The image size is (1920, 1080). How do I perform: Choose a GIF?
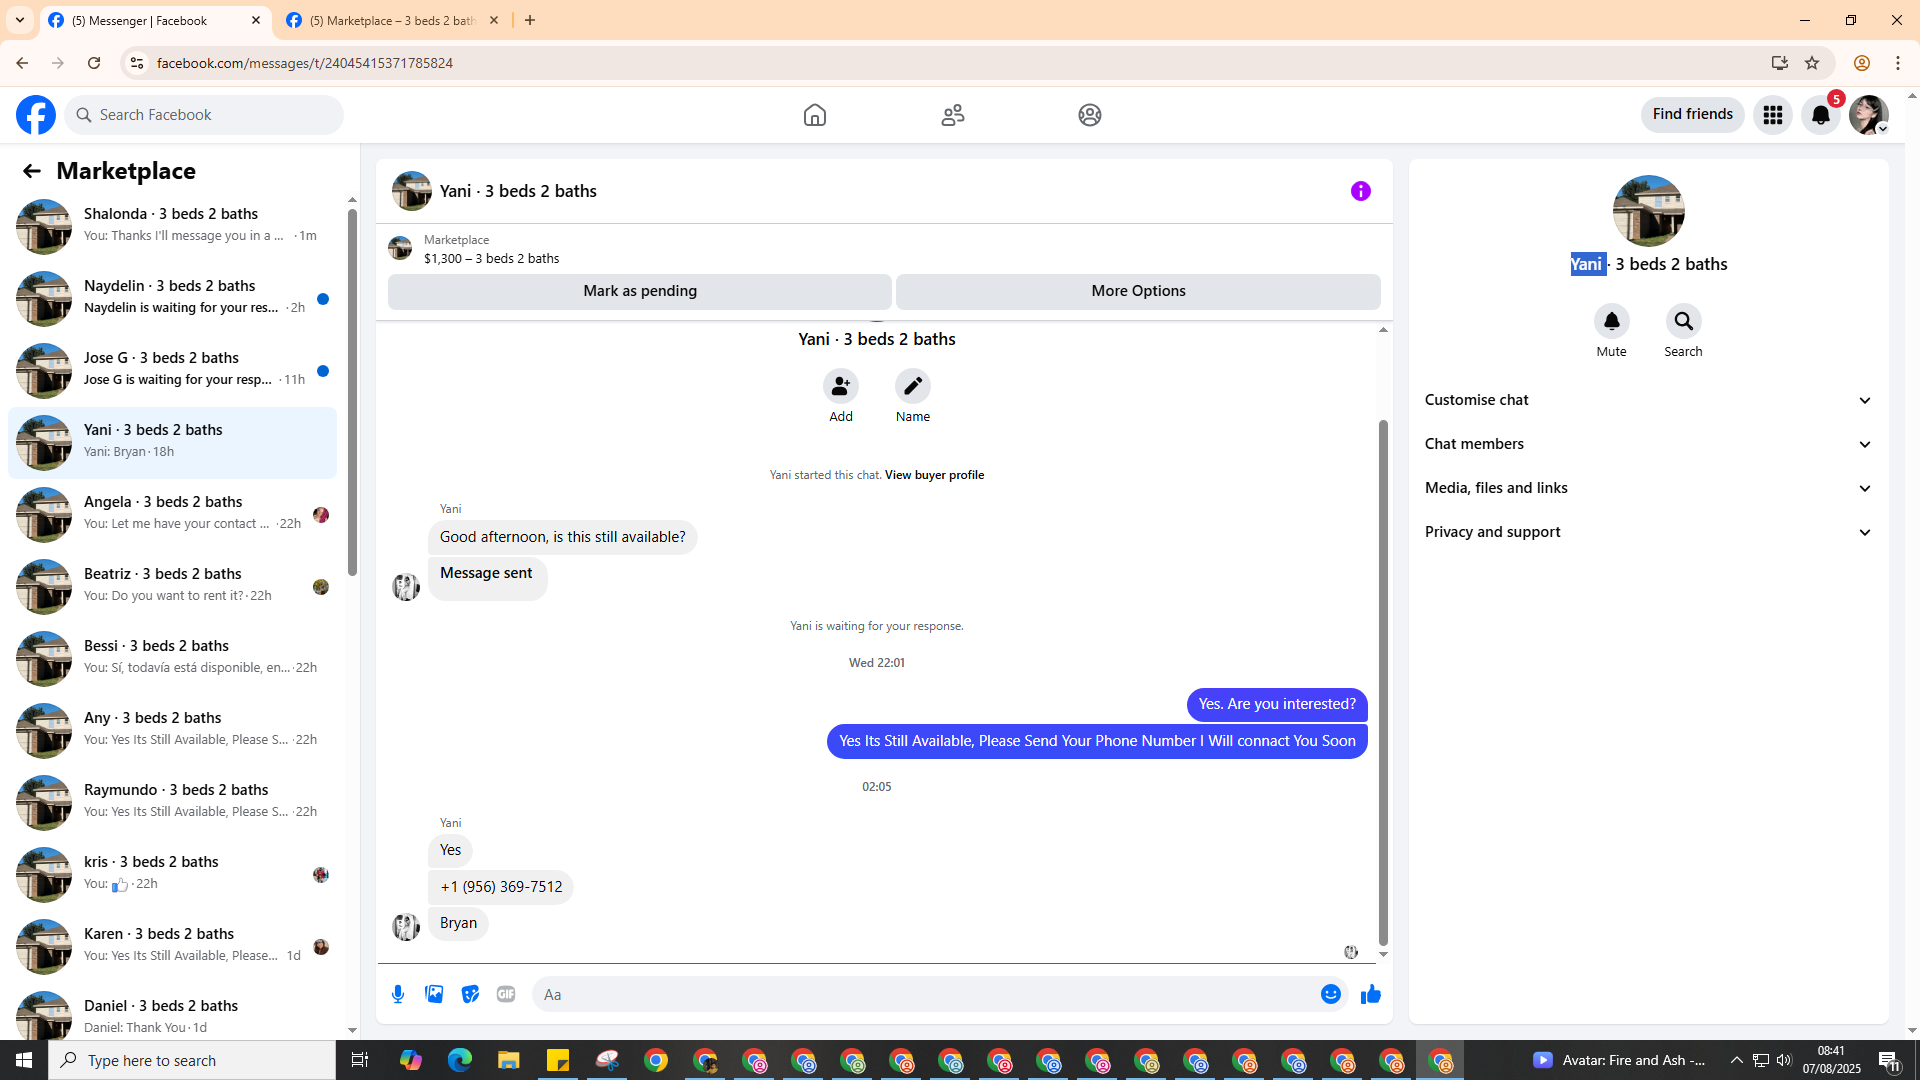tap(506, 994)
